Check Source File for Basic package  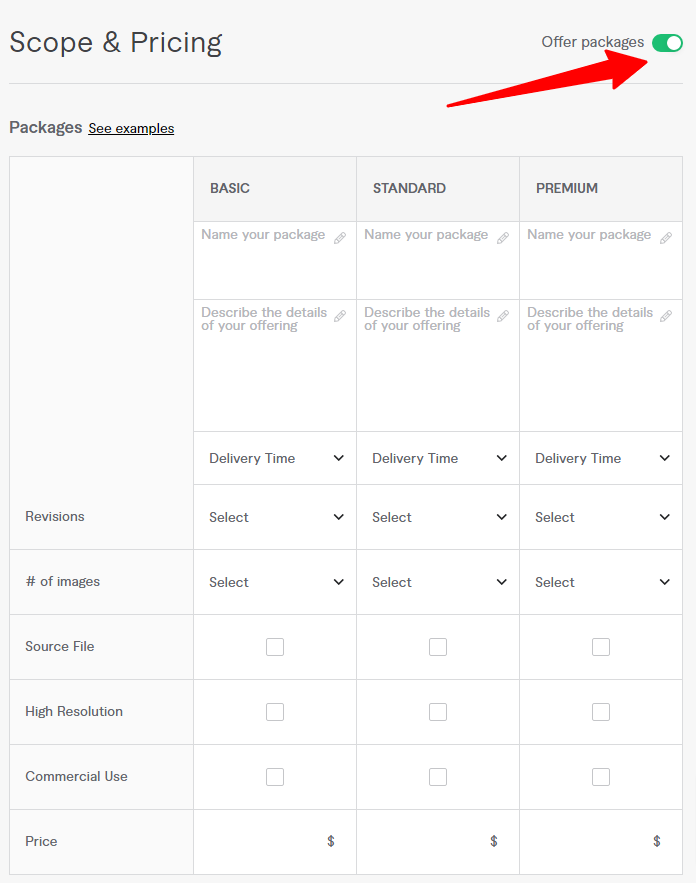pos(275,646)
